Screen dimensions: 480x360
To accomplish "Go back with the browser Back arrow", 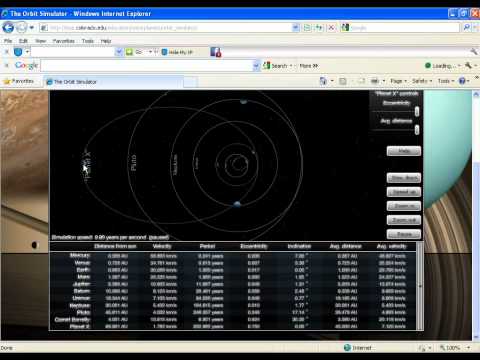I will tap(8, 27).
